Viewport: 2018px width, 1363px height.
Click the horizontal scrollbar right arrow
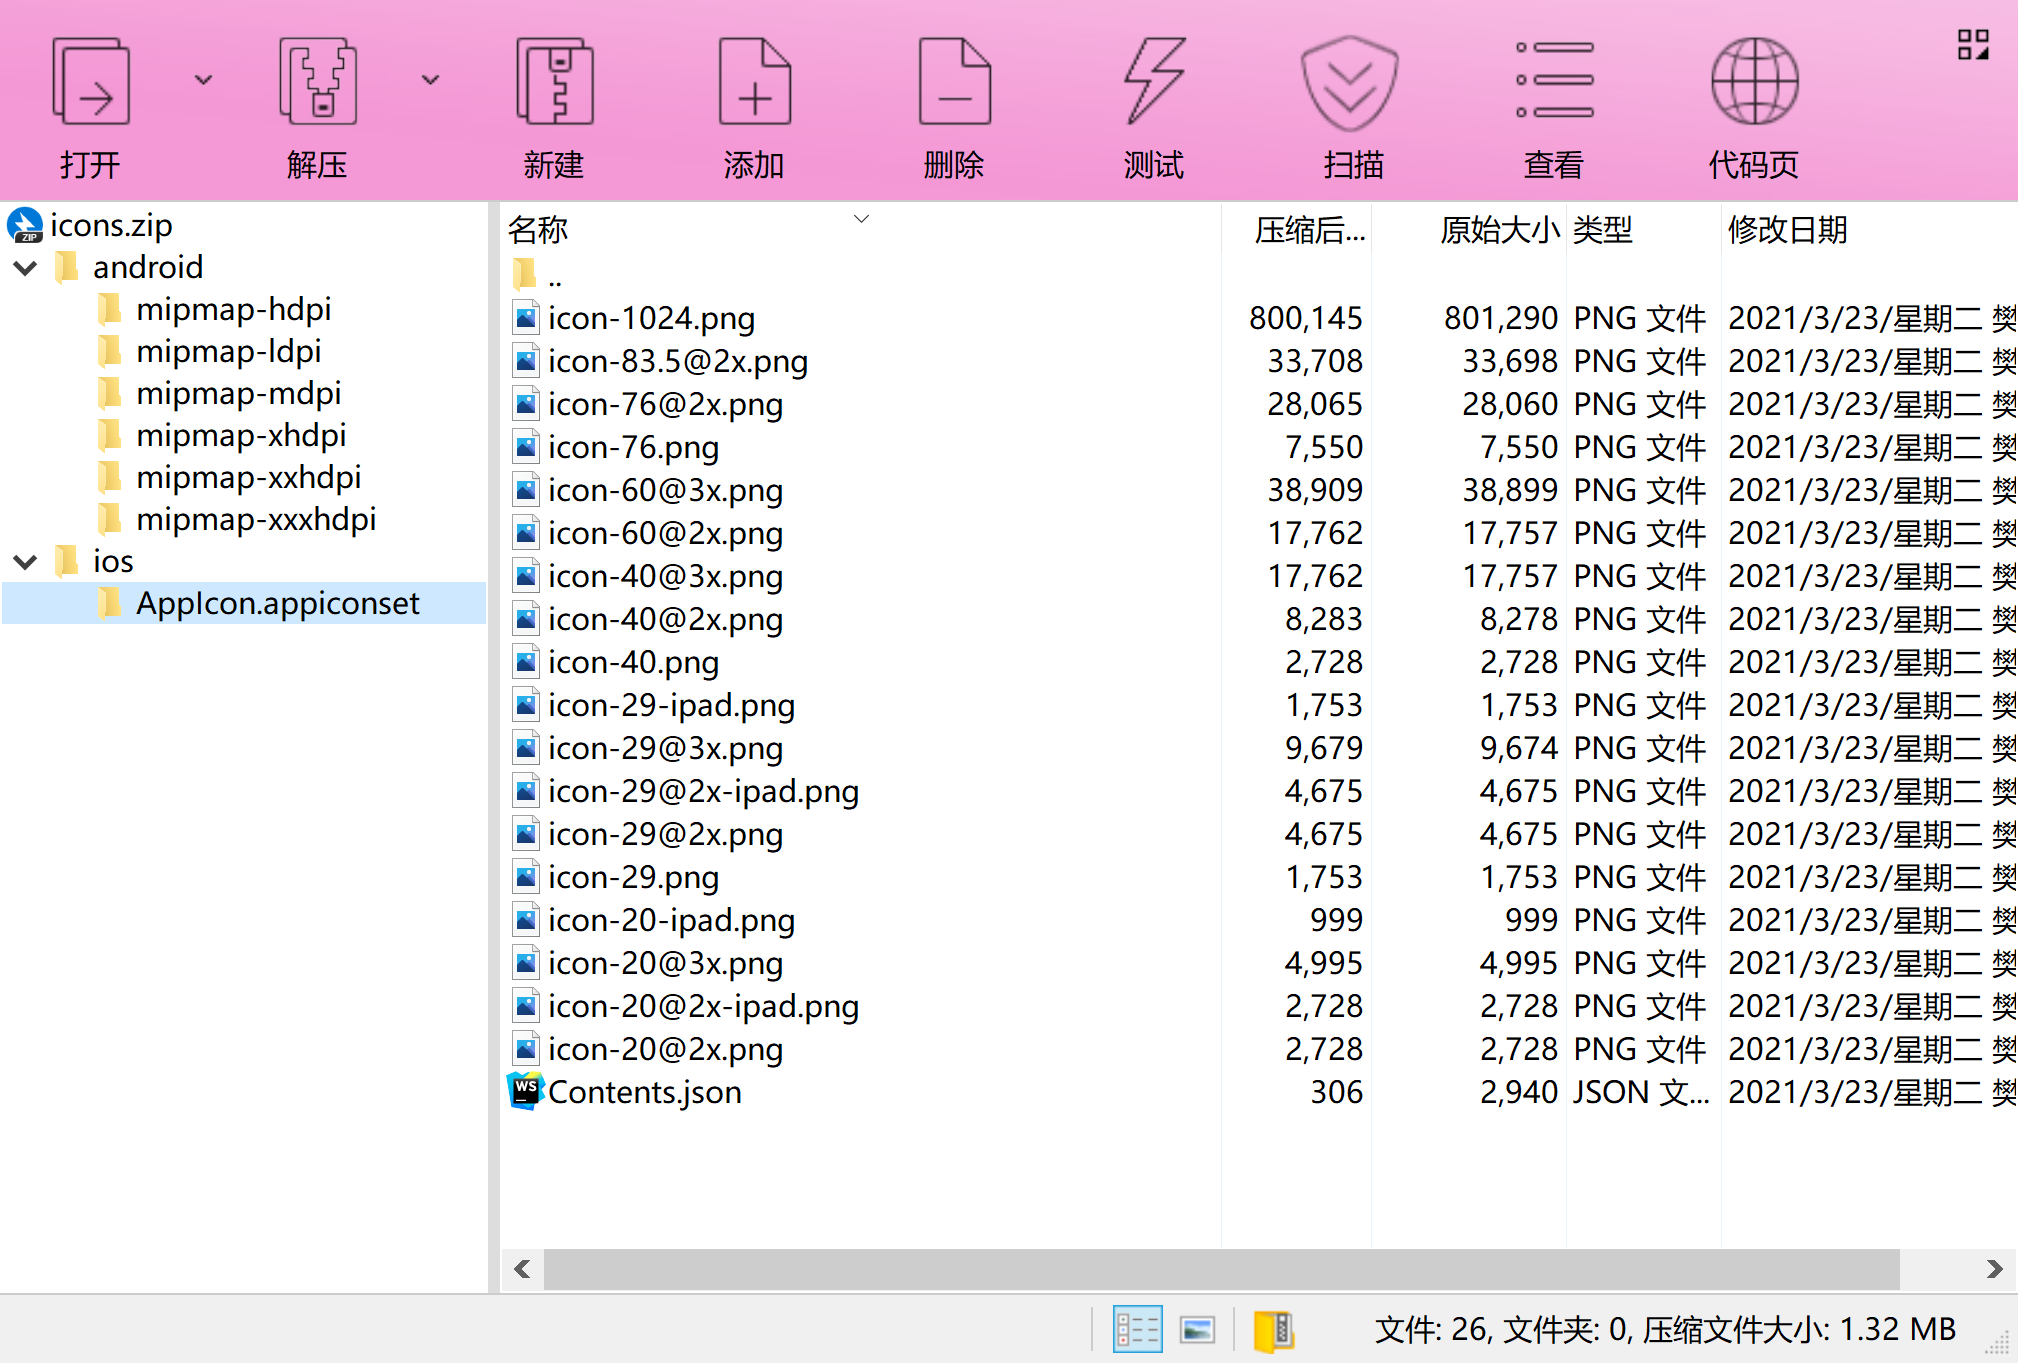click(1994, 1269)
